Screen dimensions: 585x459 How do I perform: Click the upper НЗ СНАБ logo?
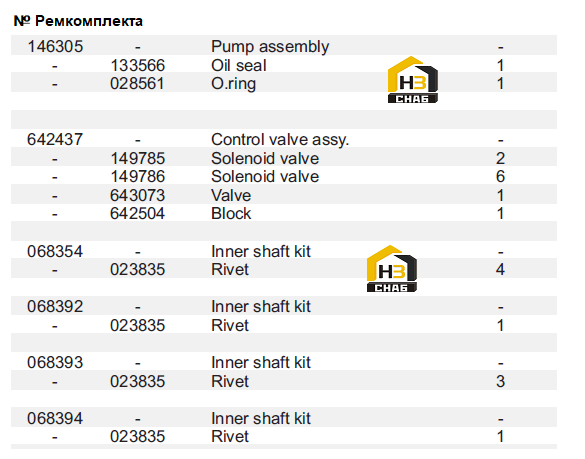(413, 79)
